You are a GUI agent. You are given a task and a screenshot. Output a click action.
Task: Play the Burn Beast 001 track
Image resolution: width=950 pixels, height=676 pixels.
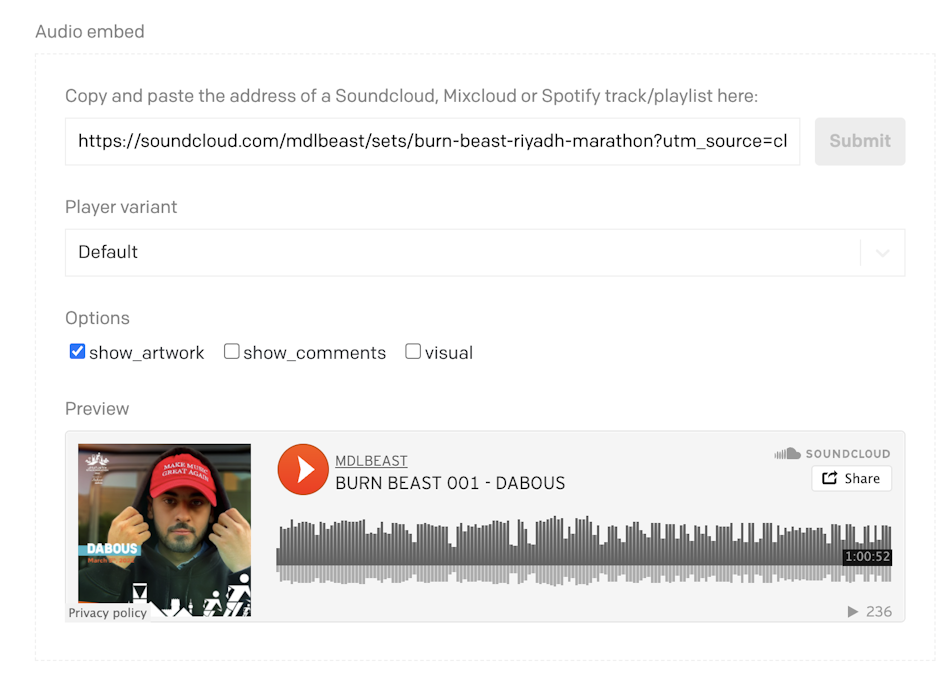[303, 469]
